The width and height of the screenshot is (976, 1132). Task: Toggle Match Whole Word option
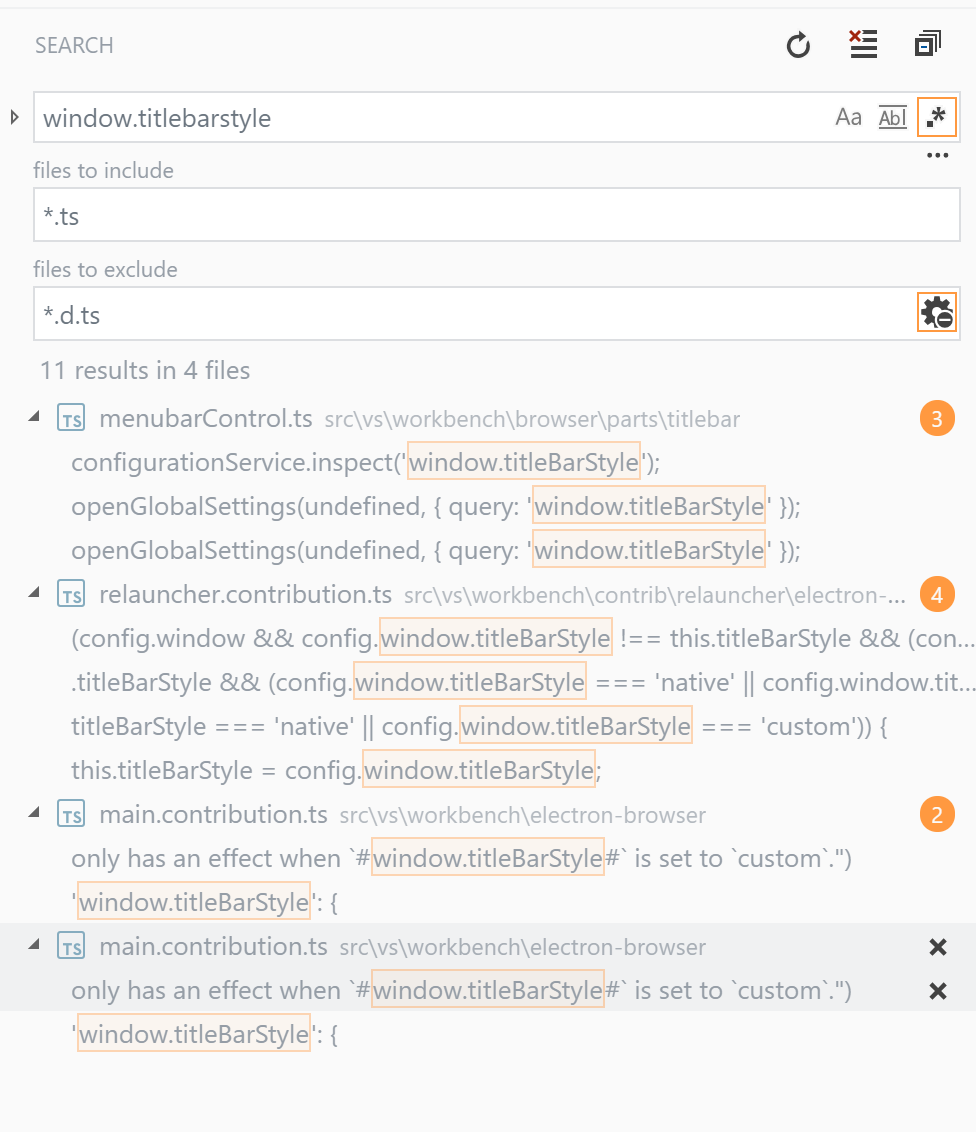[892, 117]
